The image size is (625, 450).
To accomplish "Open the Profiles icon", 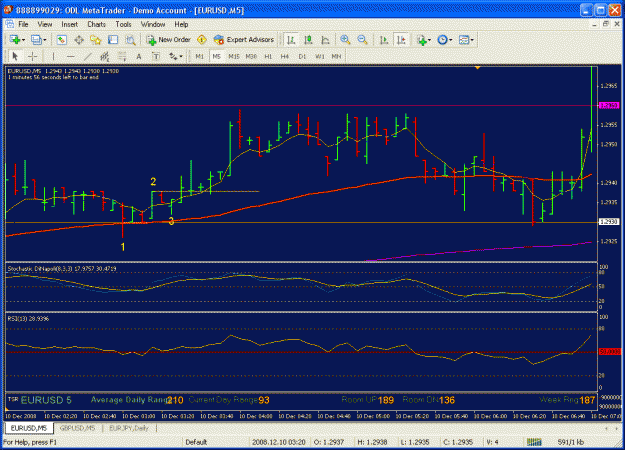I will point(36,40).
